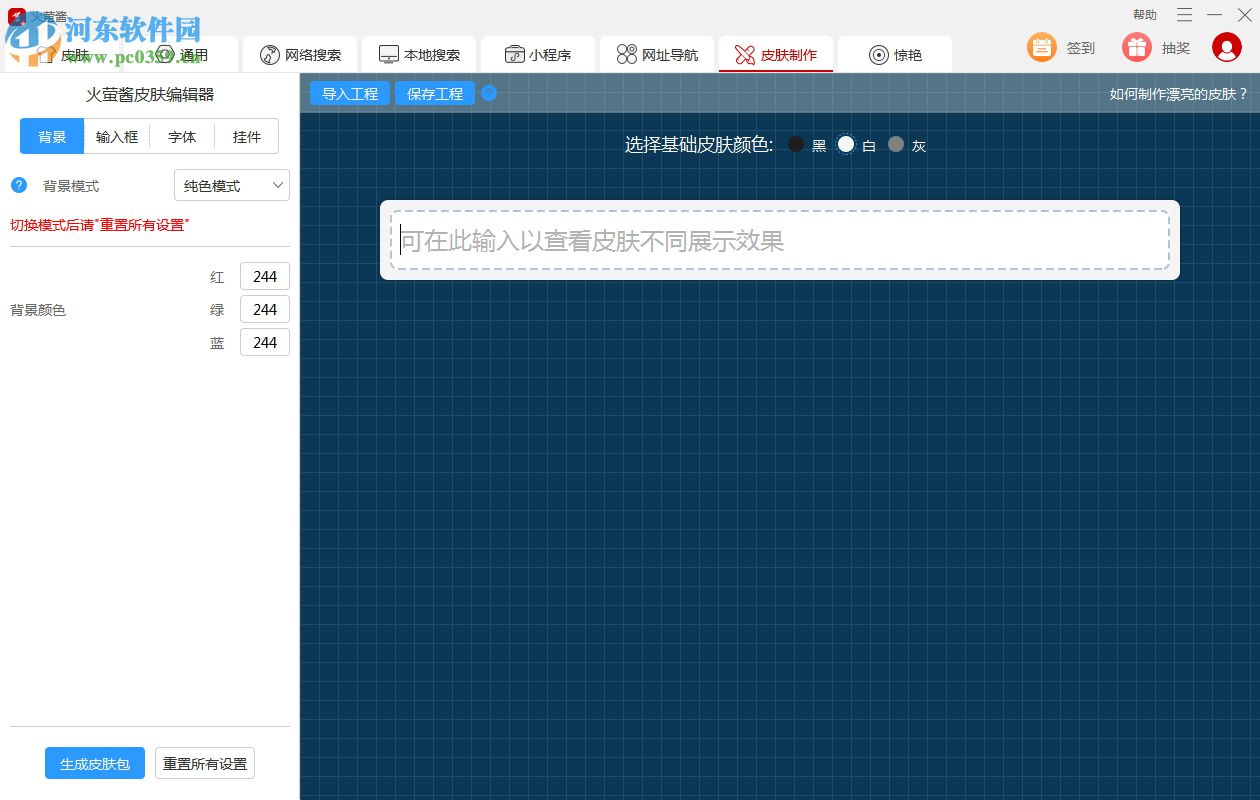Switch to the 输入框 settings tab

click(116, 136)
